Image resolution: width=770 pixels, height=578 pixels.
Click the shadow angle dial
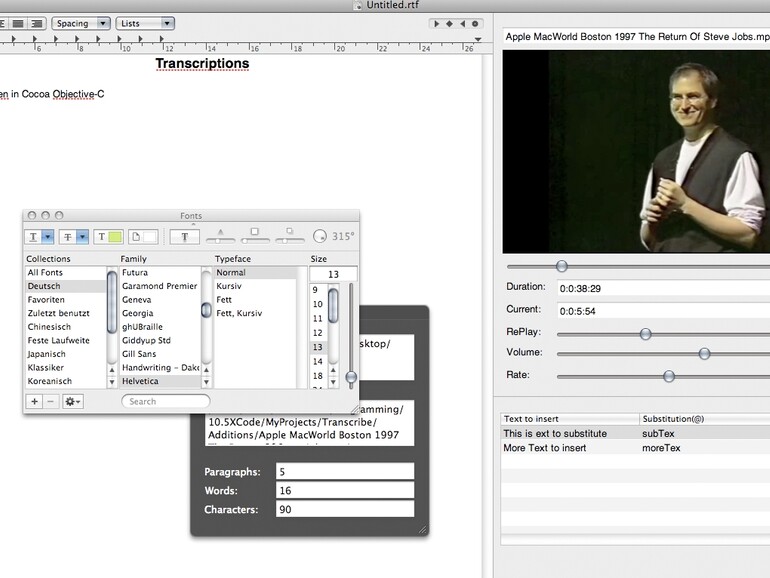(320, 237)
